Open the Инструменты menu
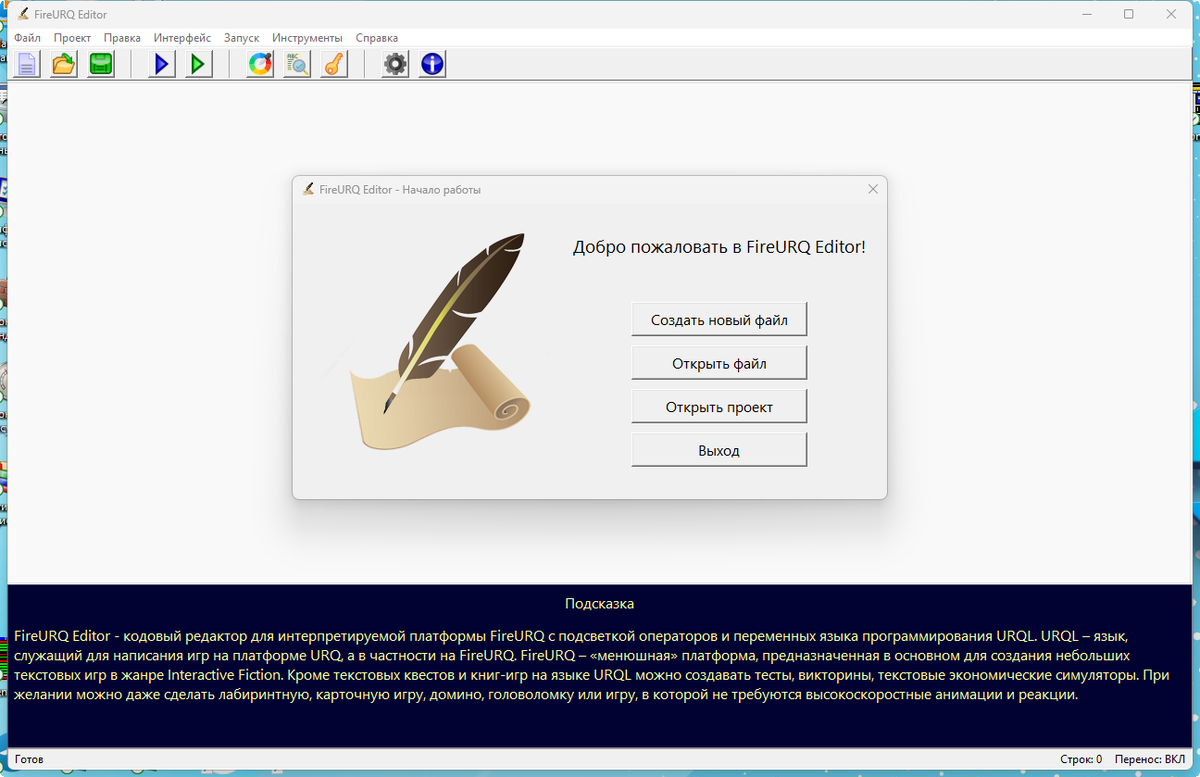This screenshot has width=1200, height=777. pos(307,37)
